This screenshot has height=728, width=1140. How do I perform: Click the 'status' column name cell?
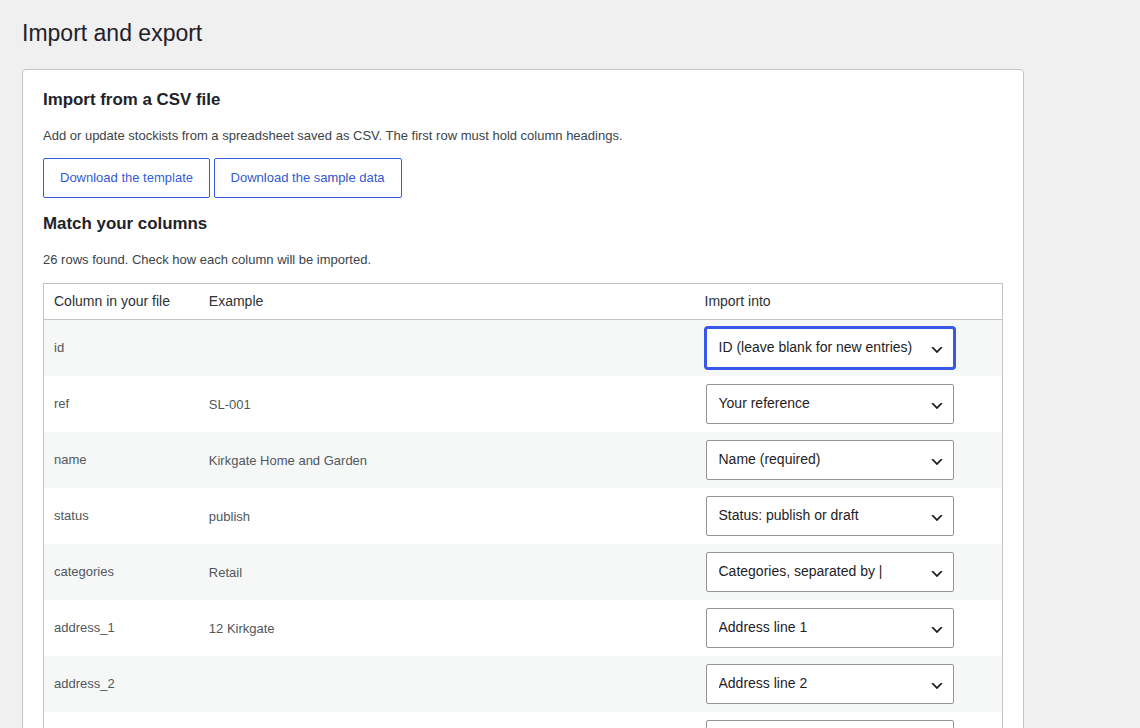pos(71,516)
